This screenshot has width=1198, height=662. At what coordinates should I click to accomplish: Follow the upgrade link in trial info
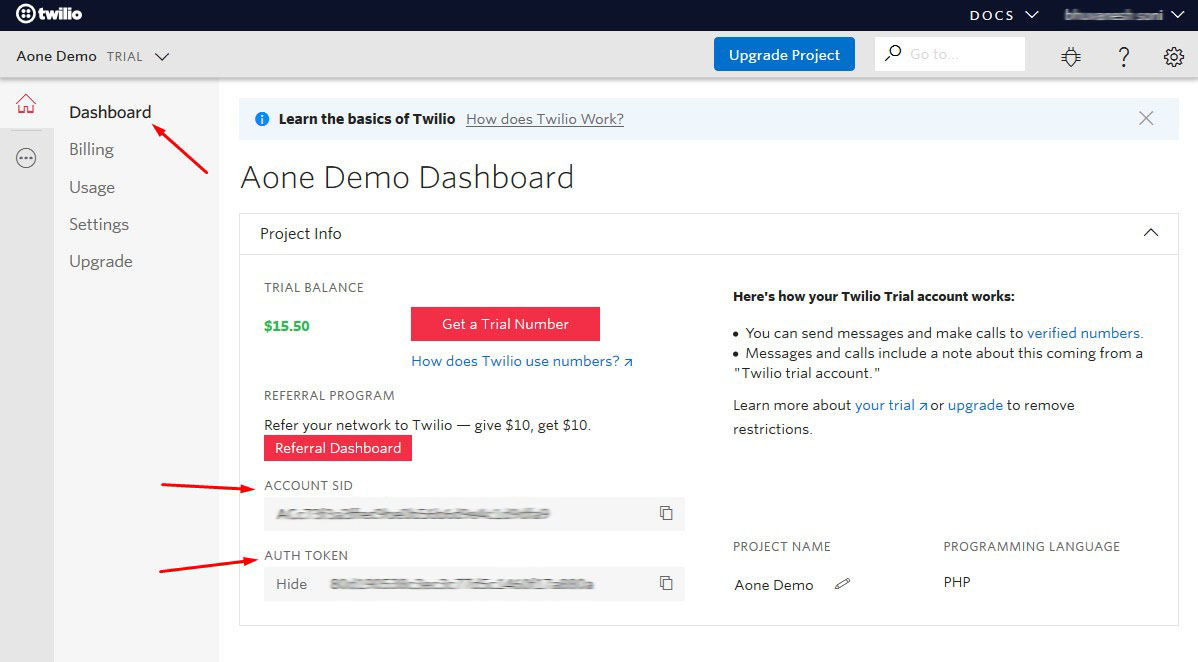(x=975, y=405)
